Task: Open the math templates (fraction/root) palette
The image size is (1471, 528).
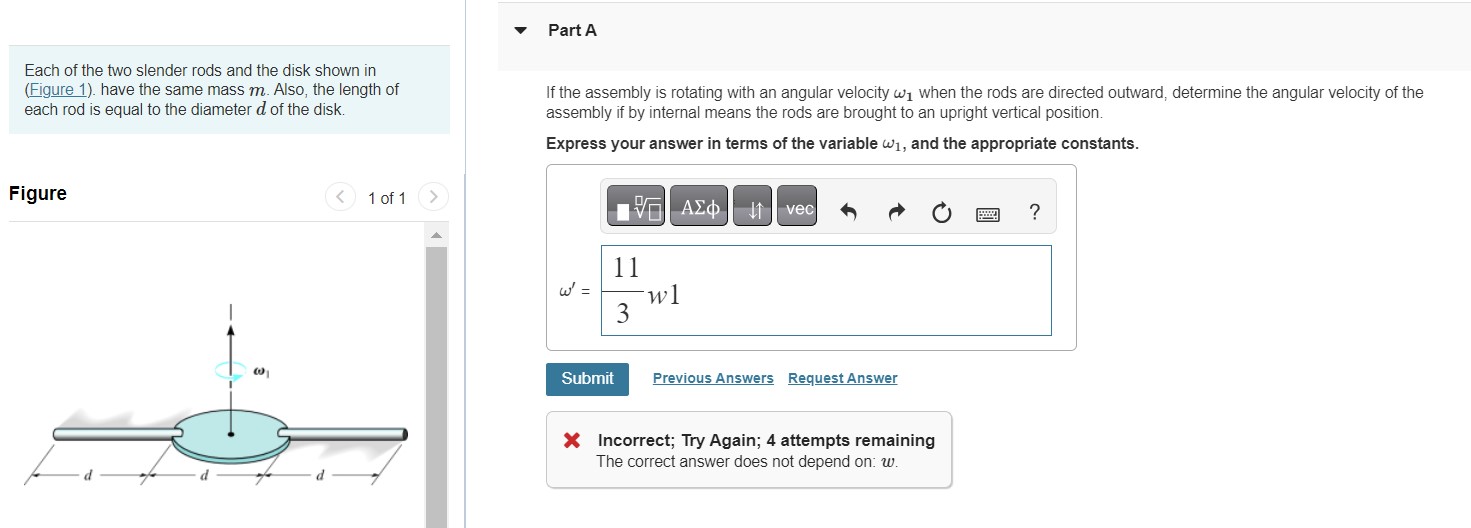Action: click(x=636, y=209)
